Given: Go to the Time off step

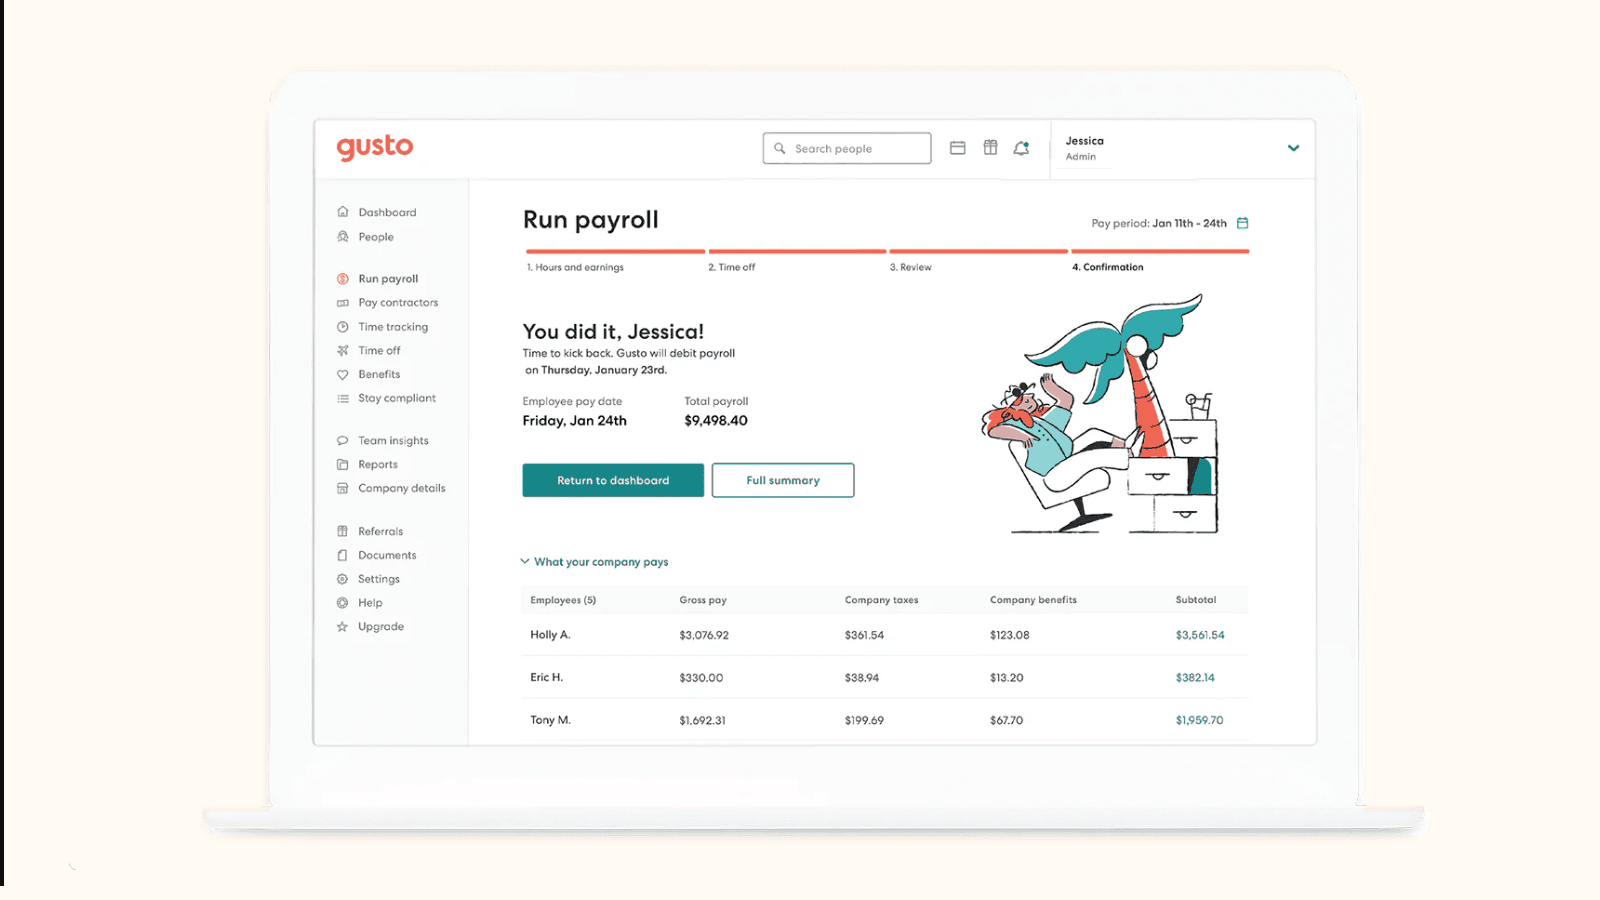Looking at the screenshot, I should 732,266.
